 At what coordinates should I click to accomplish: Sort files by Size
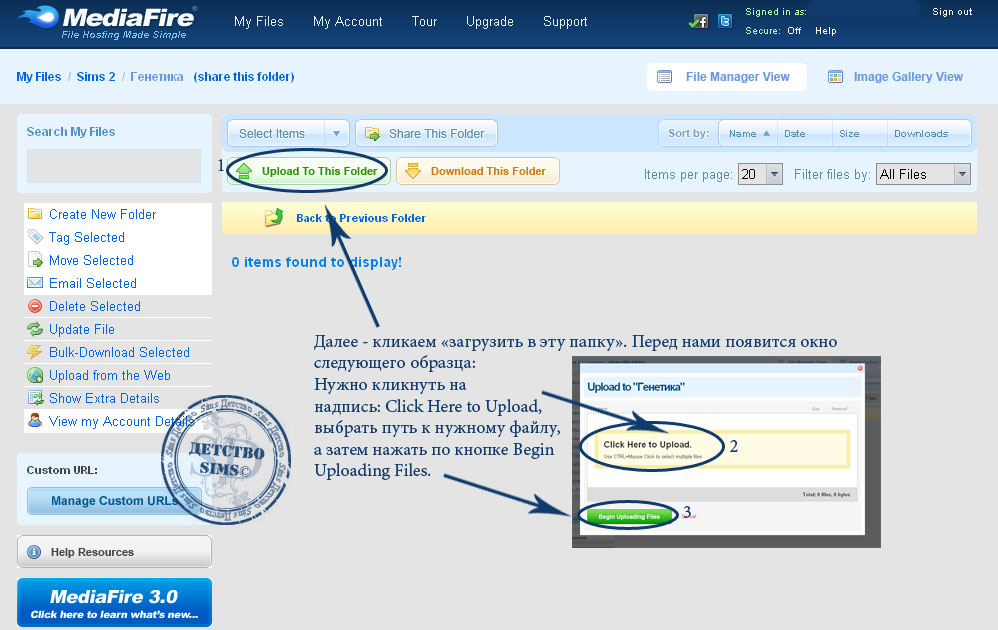coord(859,134)
